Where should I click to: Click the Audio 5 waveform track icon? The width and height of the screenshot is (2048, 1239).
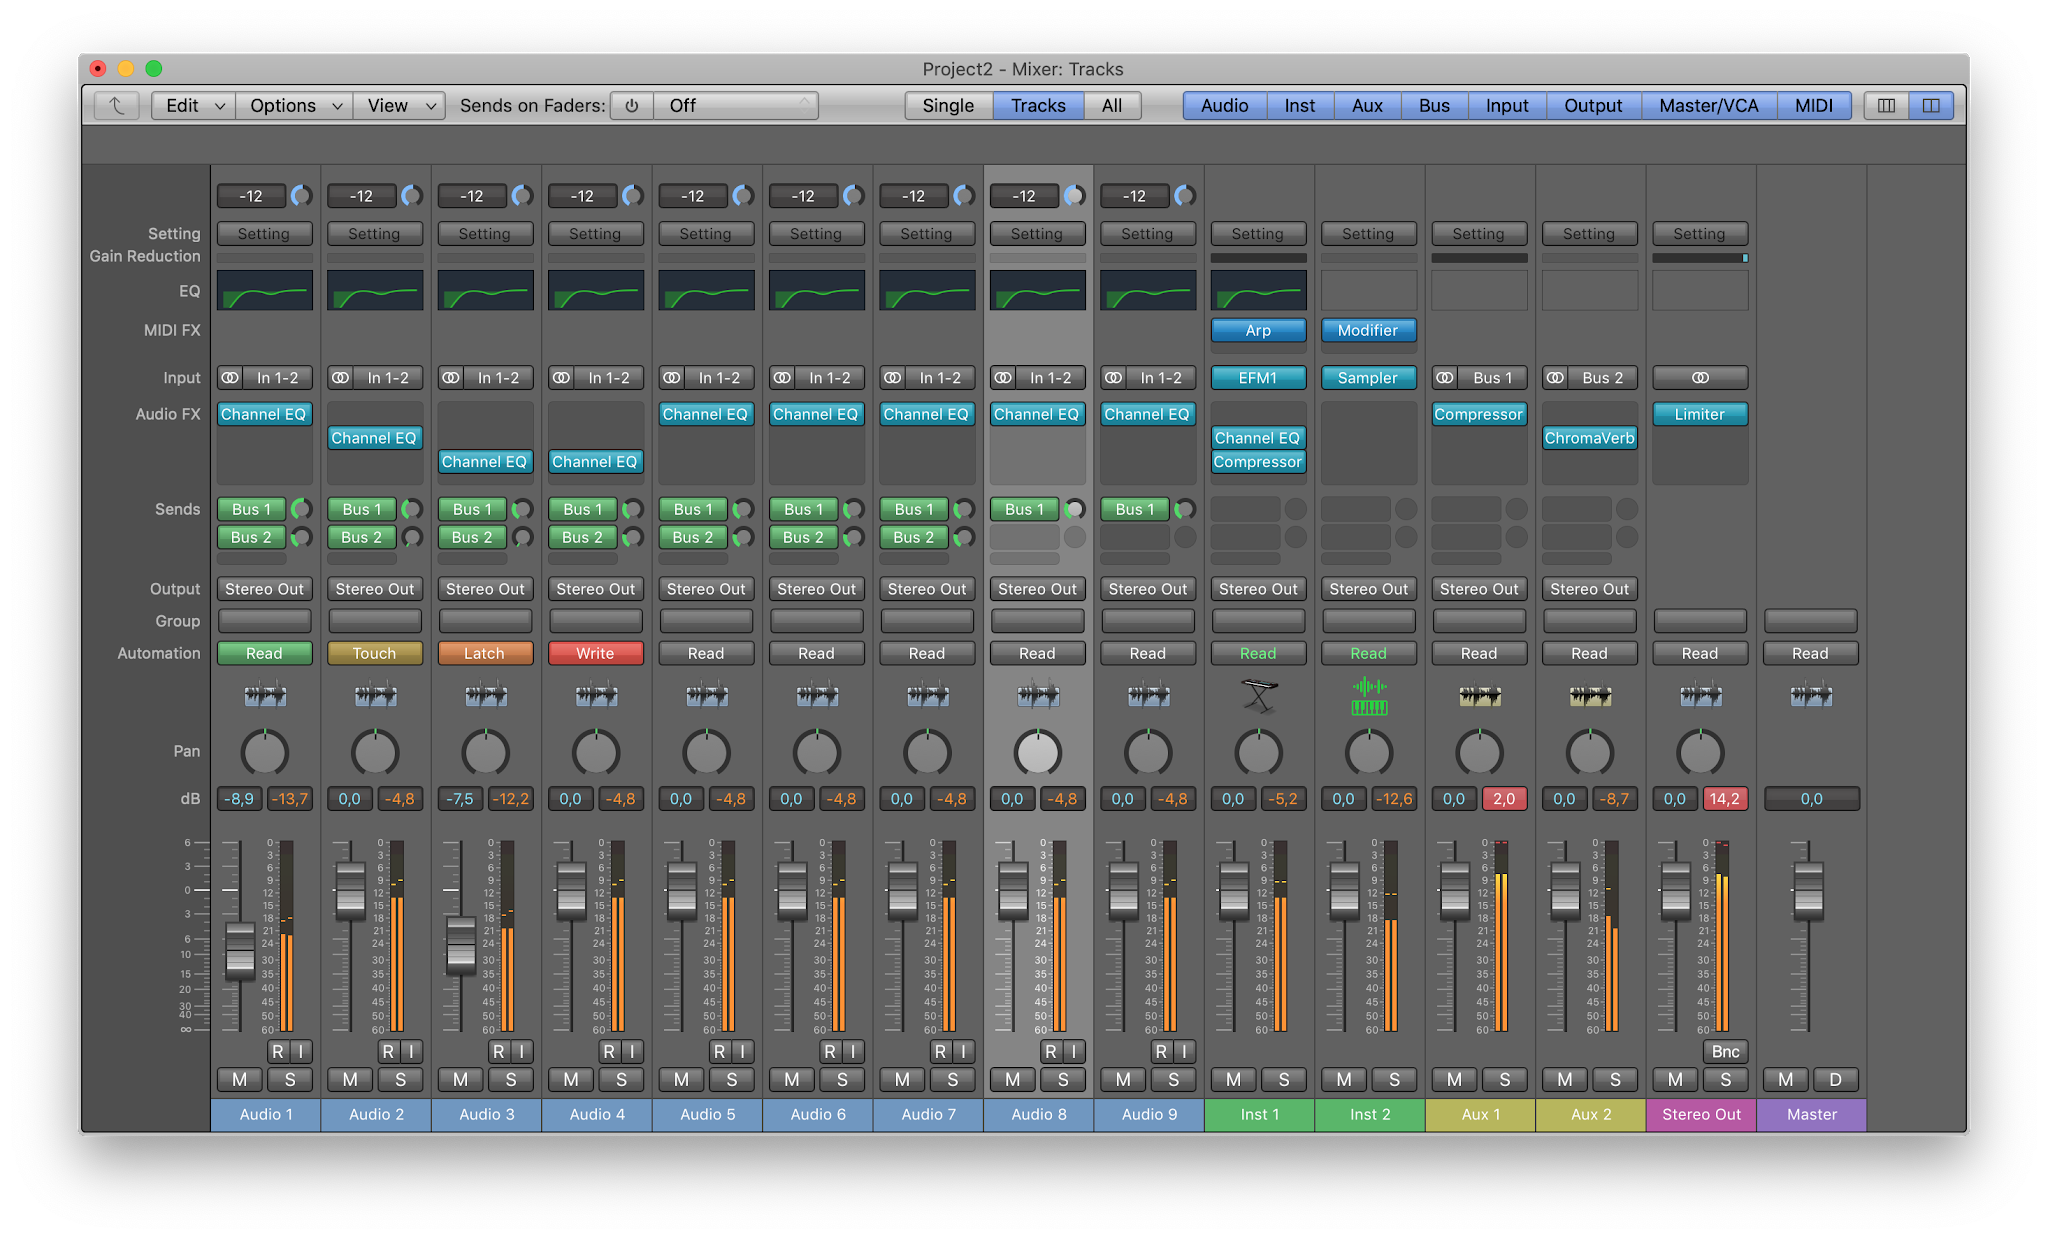706,695
